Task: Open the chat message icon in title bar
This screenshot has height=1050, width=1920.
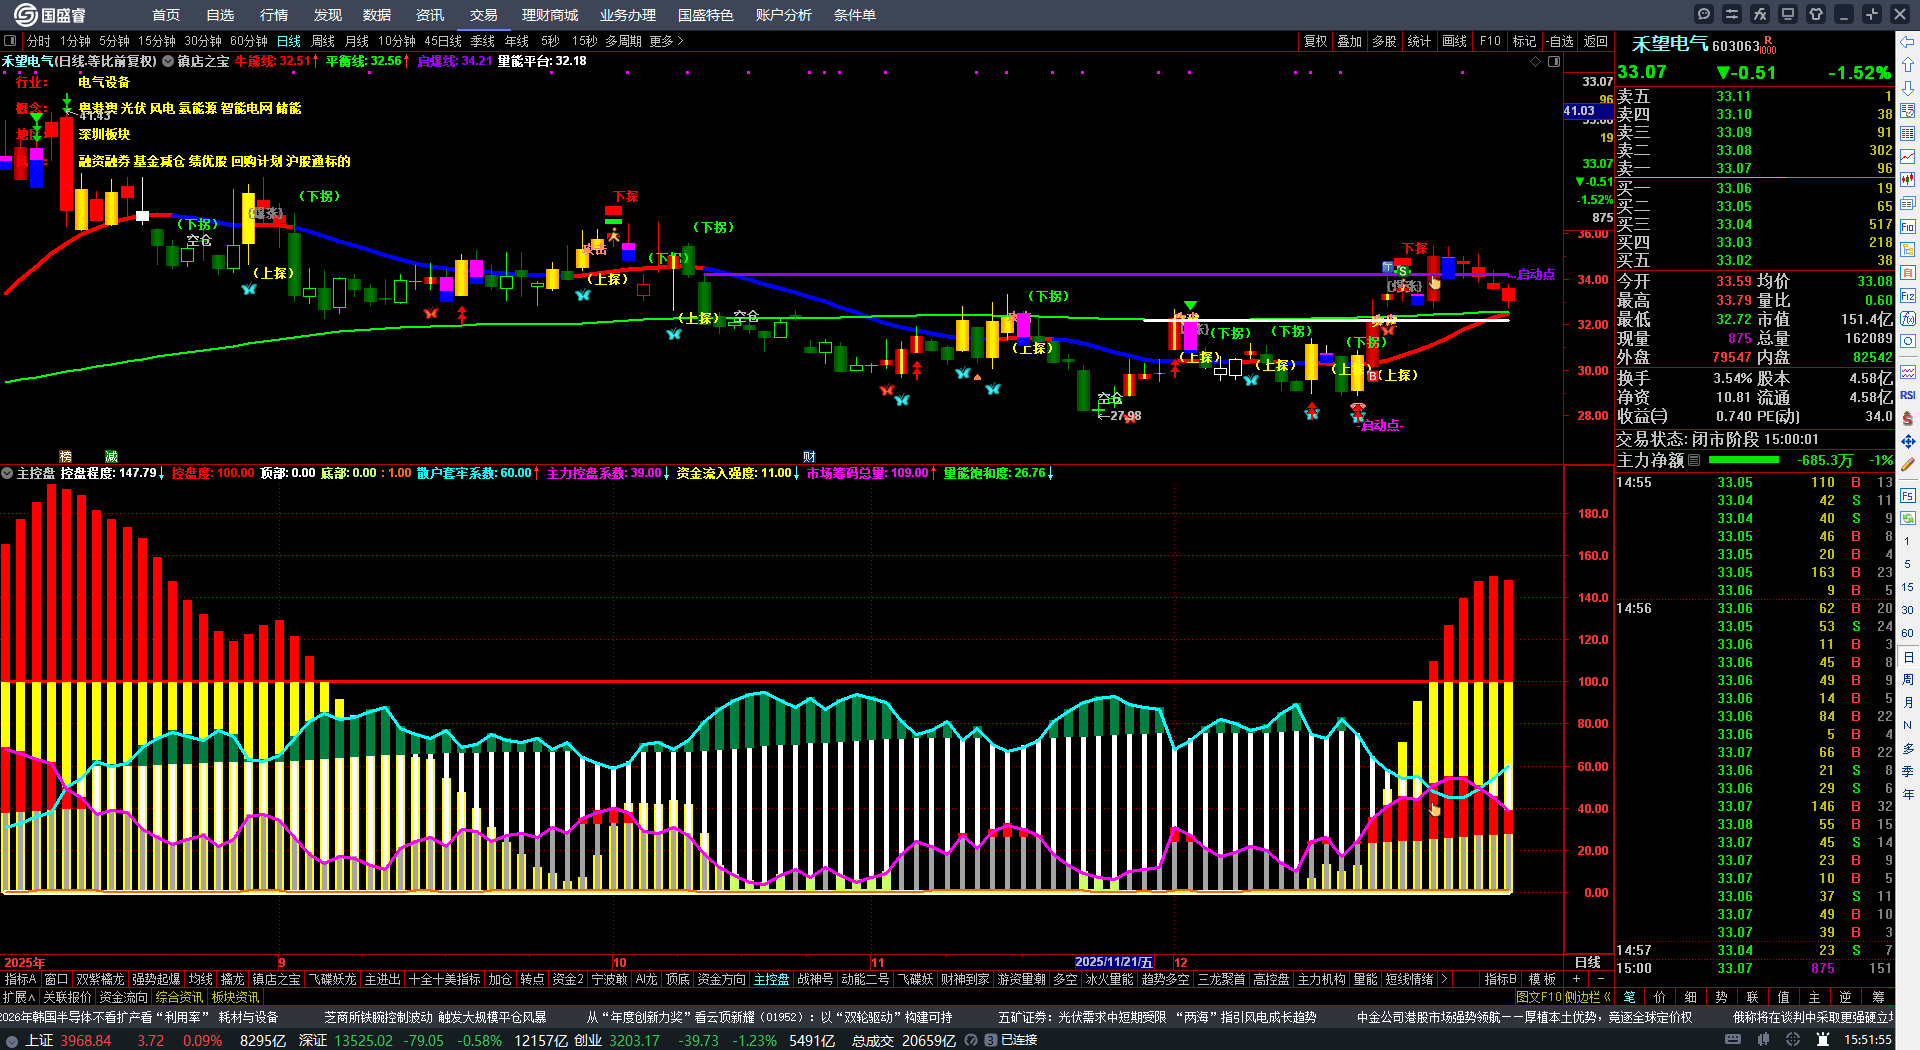Action: point(1704,14)
